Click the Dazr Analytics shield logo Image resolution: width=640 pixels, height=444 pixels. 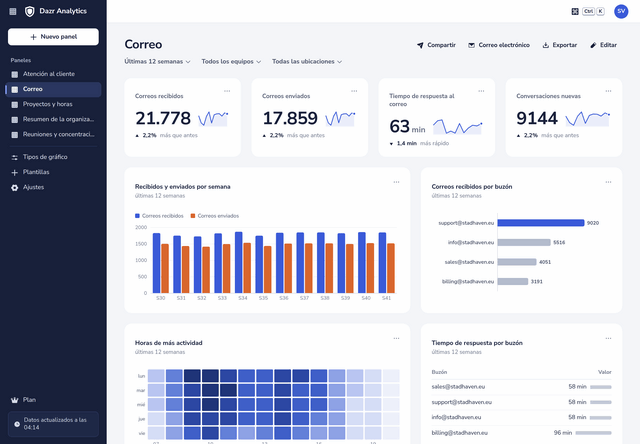[30, 11]
